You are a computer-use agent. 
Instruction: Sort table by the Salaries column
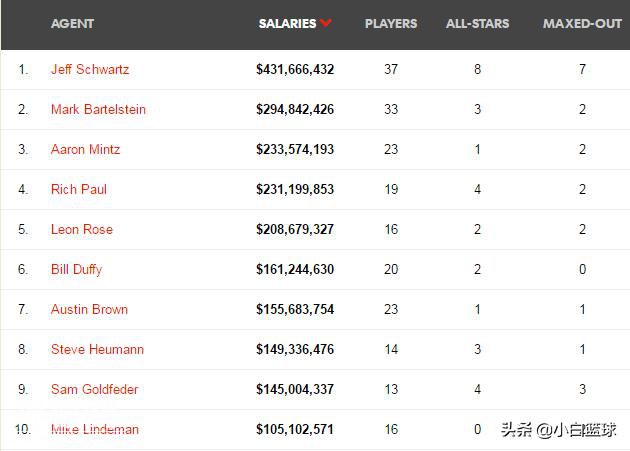[287, 24]
